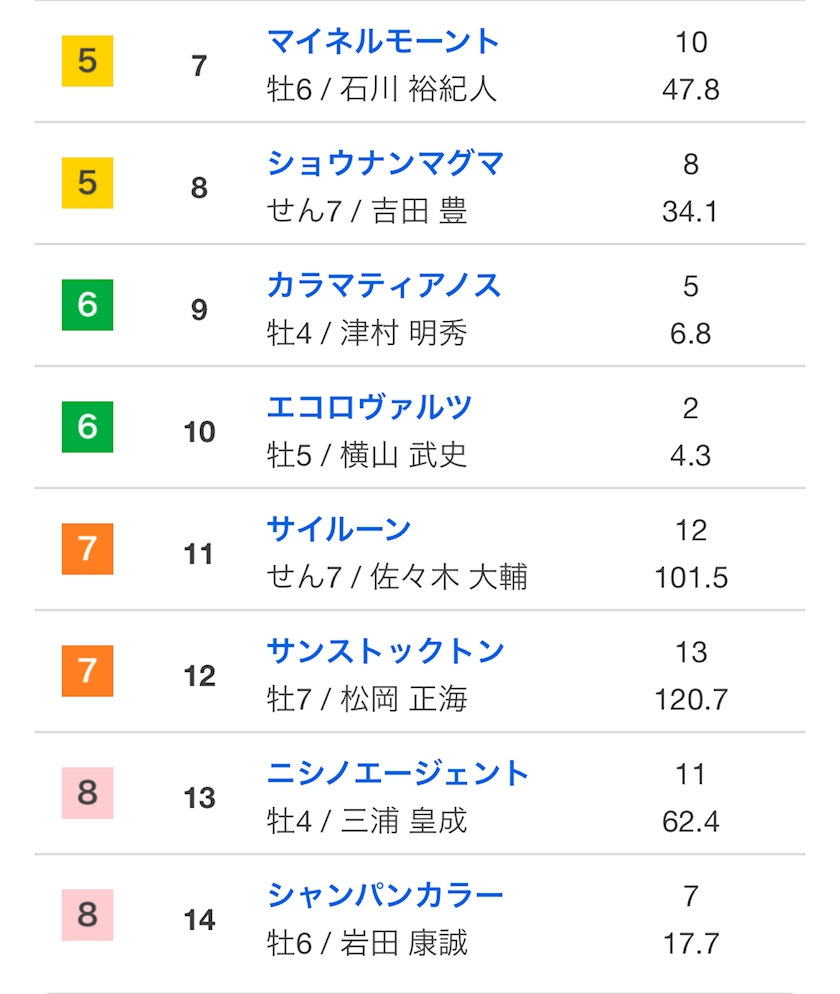The image size is (840, 994).
Task: Select orange frame 7 badge beside horse number 11
Action: [x=87, y=549]
